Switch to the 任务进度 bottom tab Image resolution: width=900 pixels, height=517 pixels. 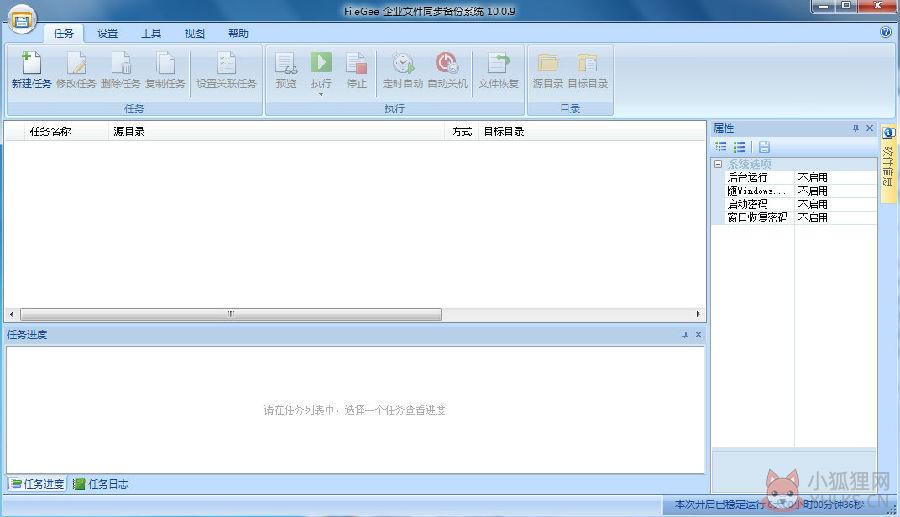(37, 484)
